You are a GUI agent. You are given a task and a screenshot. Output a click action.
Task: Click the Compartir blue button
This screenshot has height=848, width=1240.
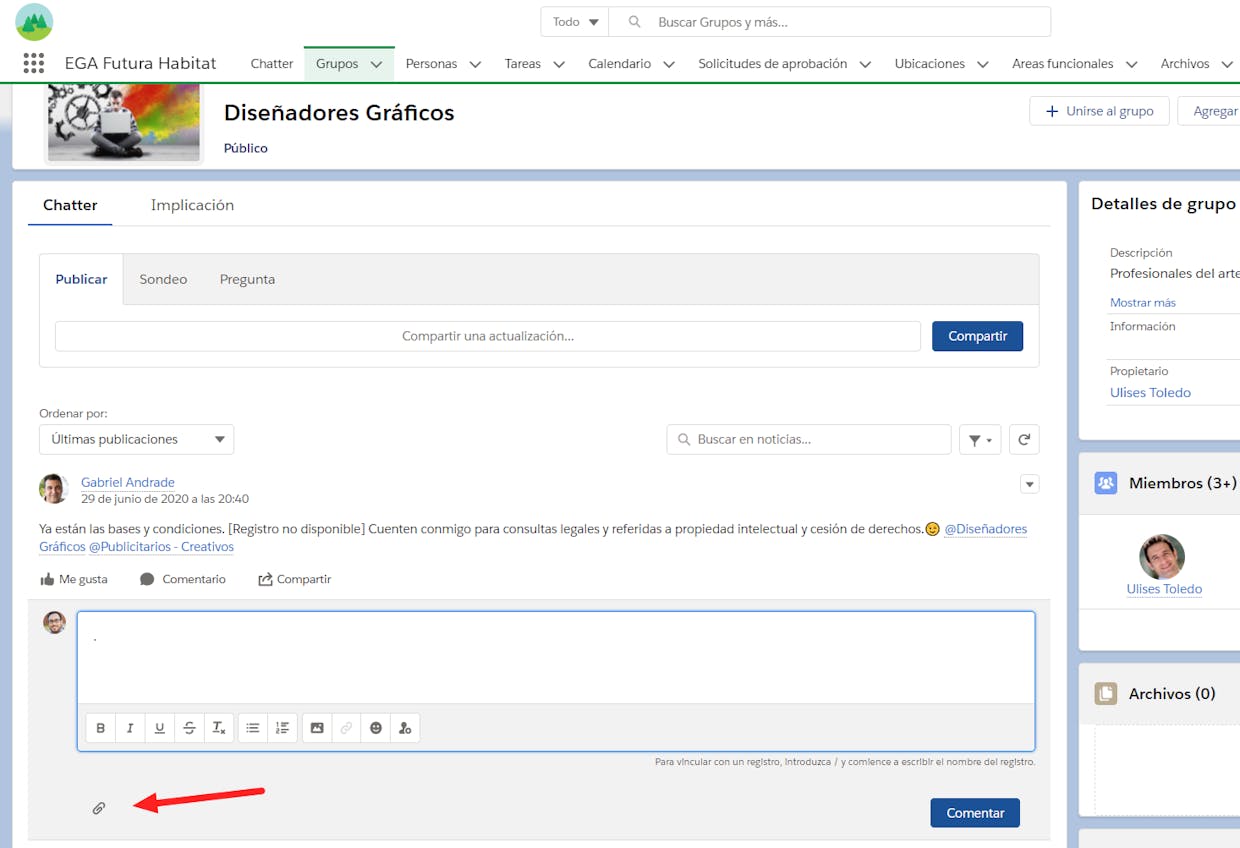coord(977,336)
